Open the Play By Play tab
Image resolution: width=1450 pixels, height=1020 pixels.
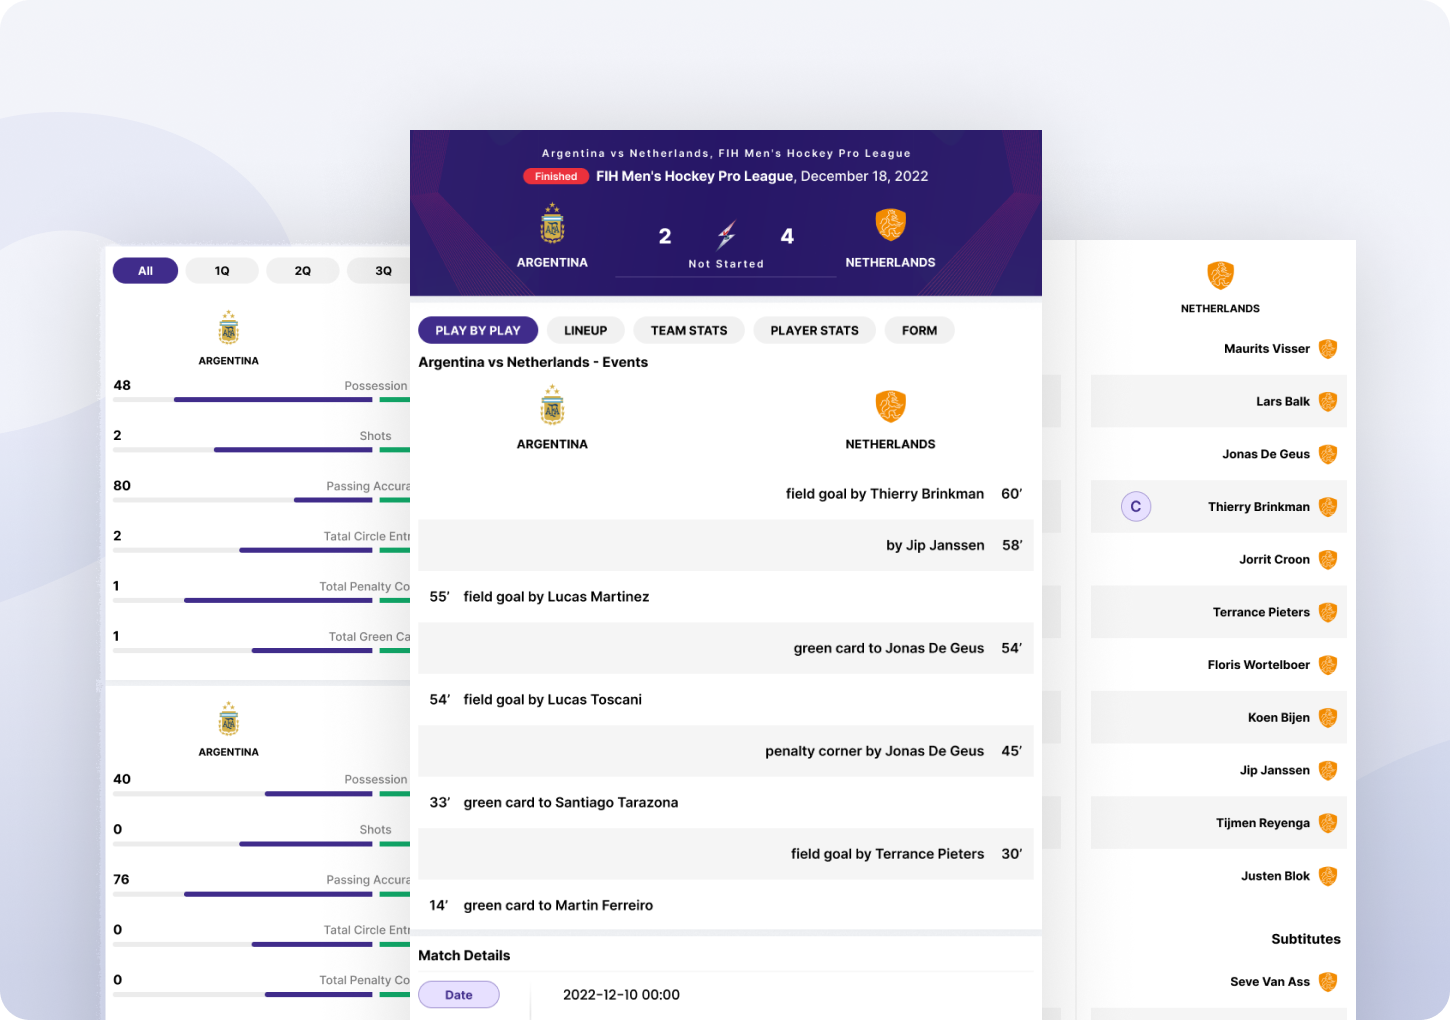[478, 331]
